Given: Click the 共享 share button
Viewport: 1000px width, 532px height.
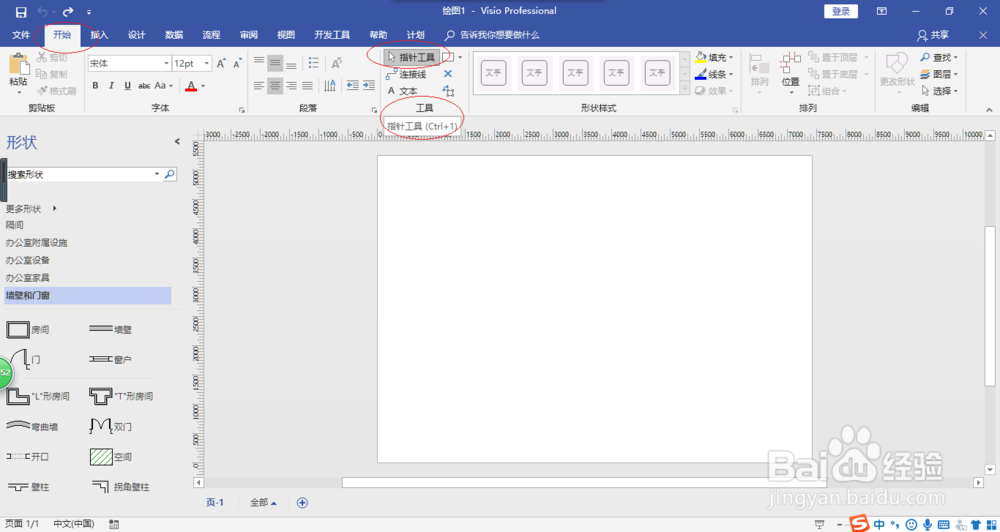Looking at the screenshot, I should (933, 35).
